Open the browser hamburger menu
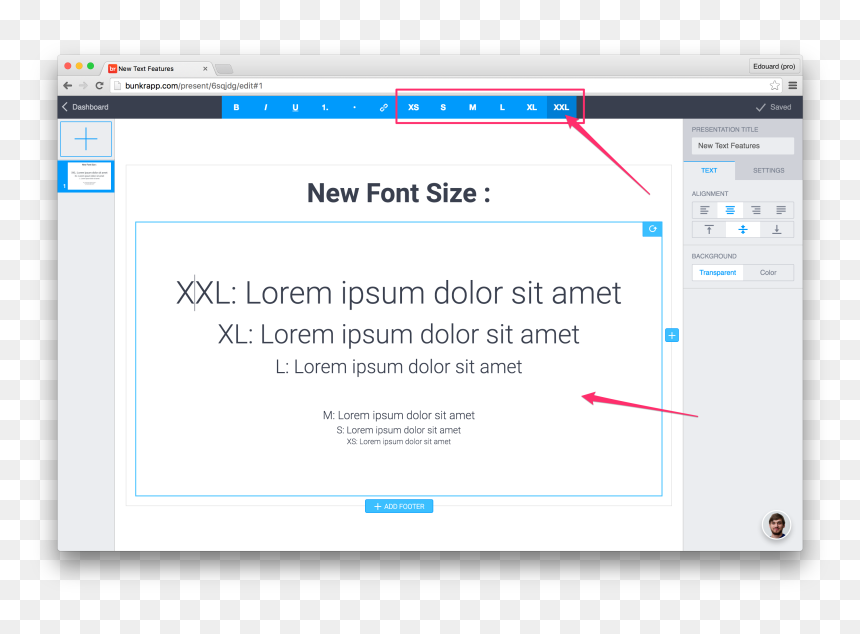This screenshot has width=860, height=634. click(793, 86)
